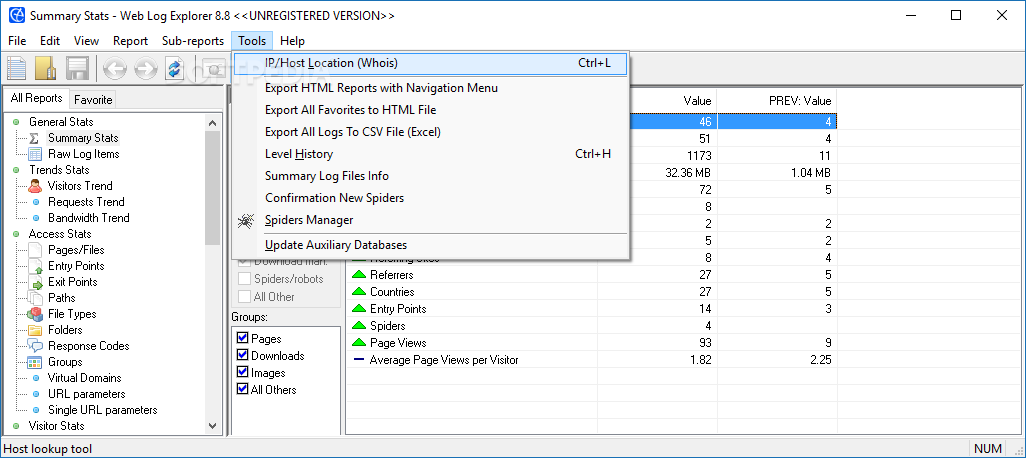1026x458 pixels.
Task: Collapse the Trends Stats tree group
Action: [x=16, y=170]
